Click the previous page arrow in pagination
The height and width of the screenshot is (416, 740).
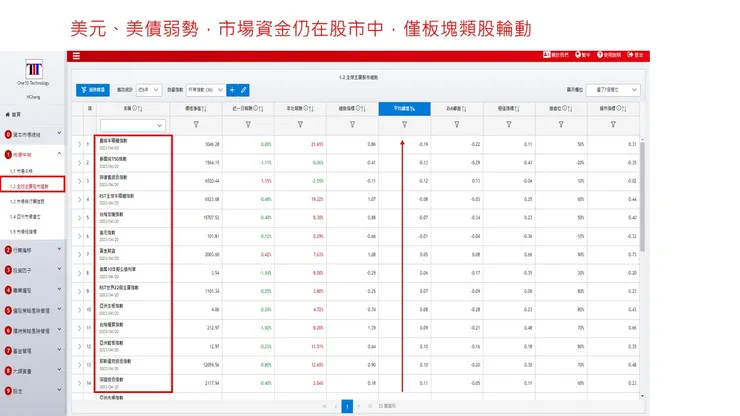point(336,406)
